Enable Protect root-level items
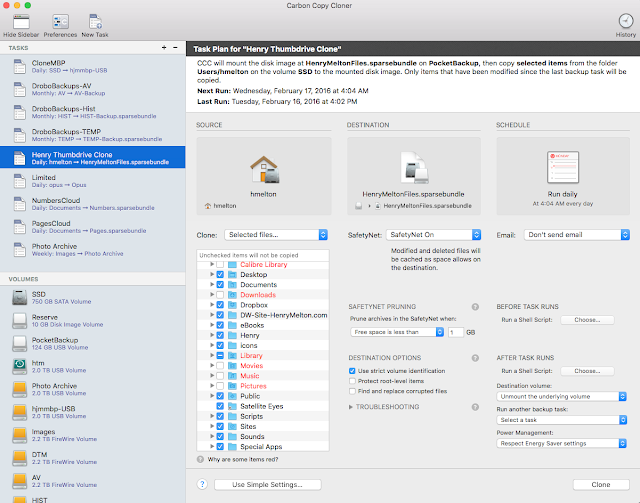Viewport: 640px width, 503px height. [x=352, y=381]
